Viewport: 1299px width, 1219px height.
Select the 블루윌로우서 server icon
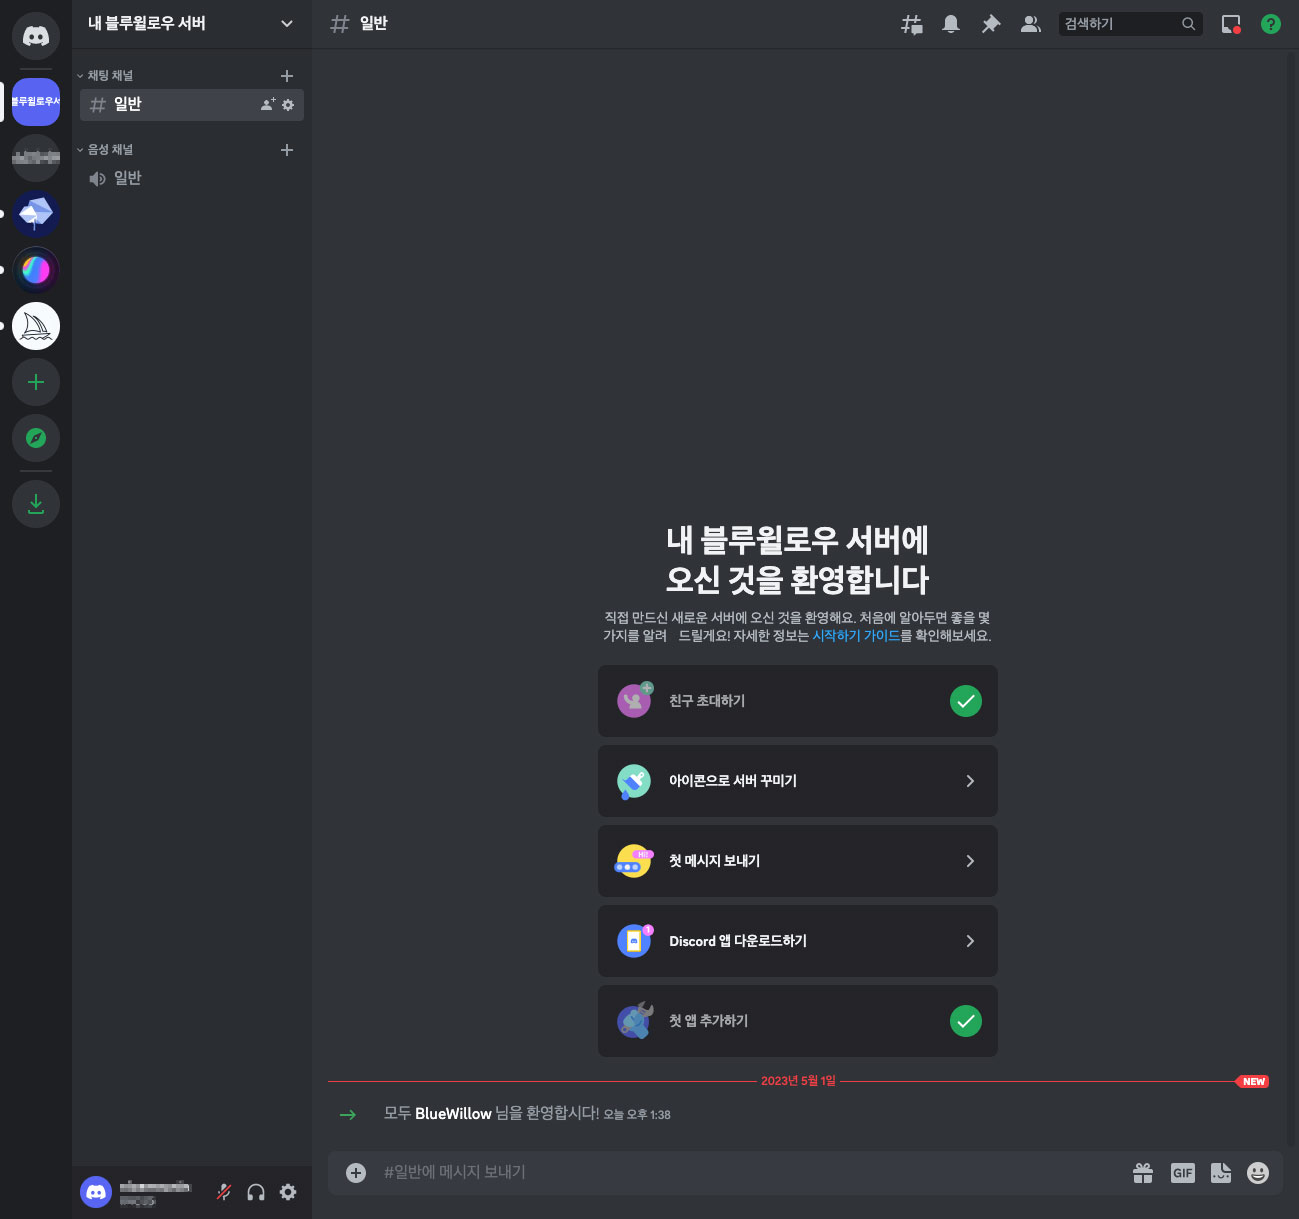(x=36, y=102)
